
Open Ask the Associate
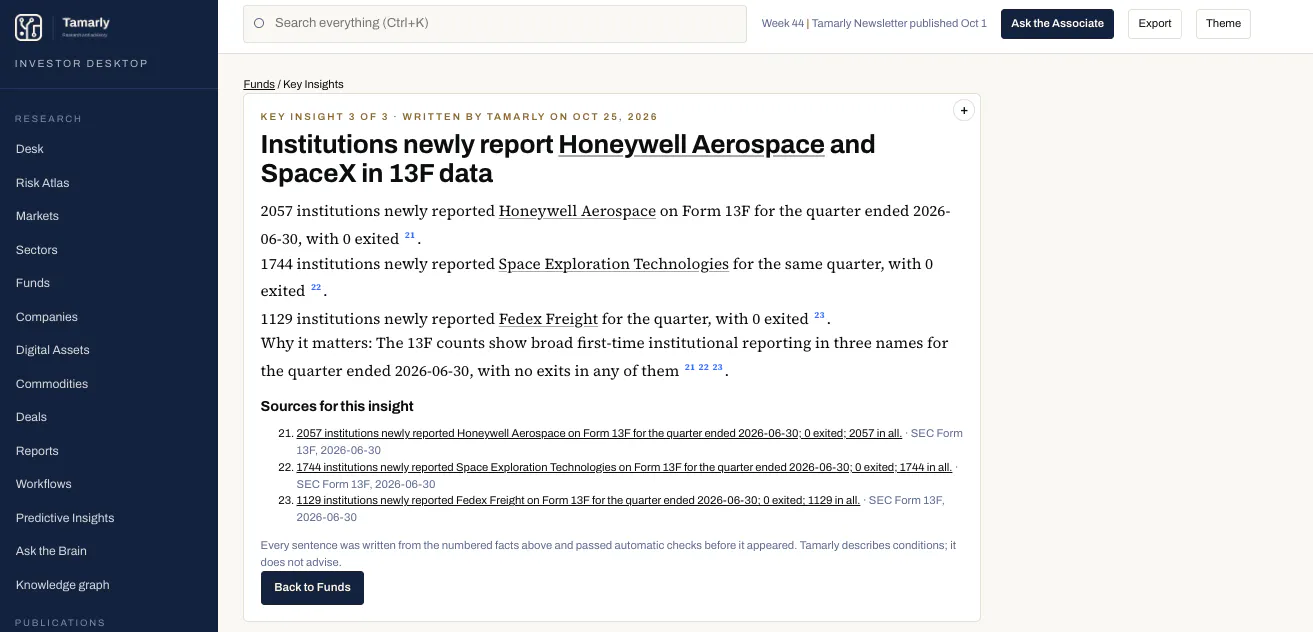tap(1057, 24)
